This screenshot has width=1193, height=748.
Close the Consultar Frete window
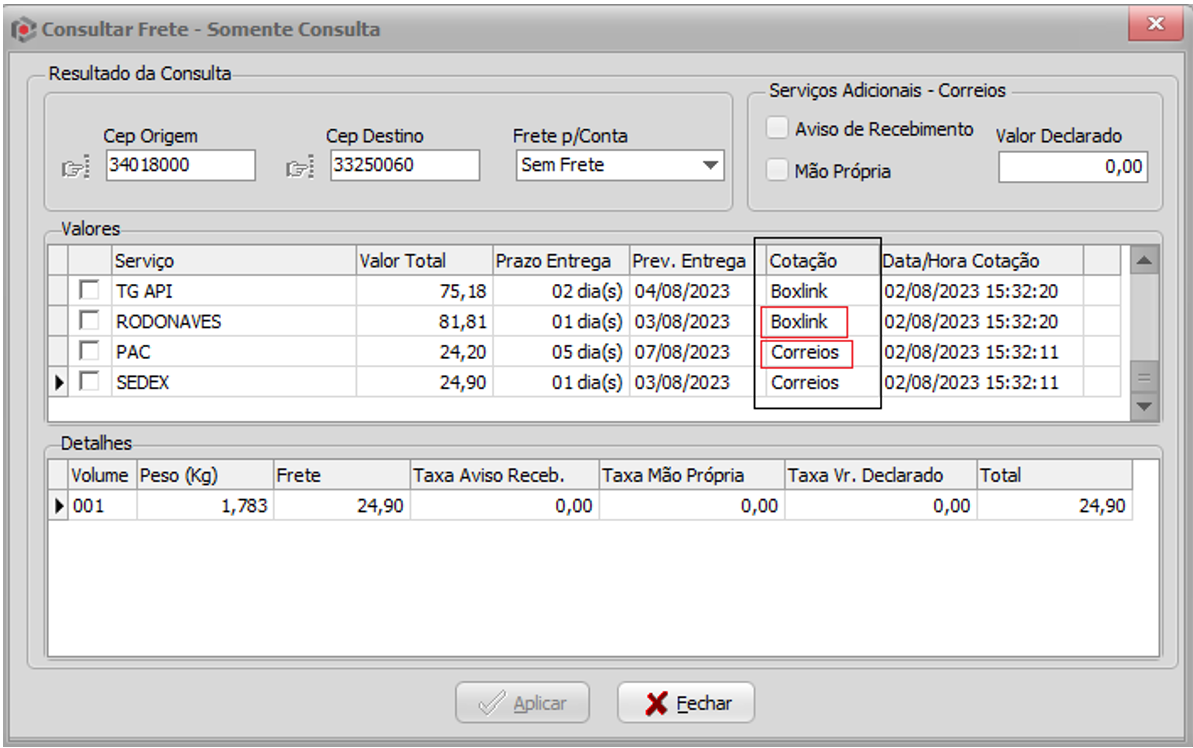(x=1155, y=25)
